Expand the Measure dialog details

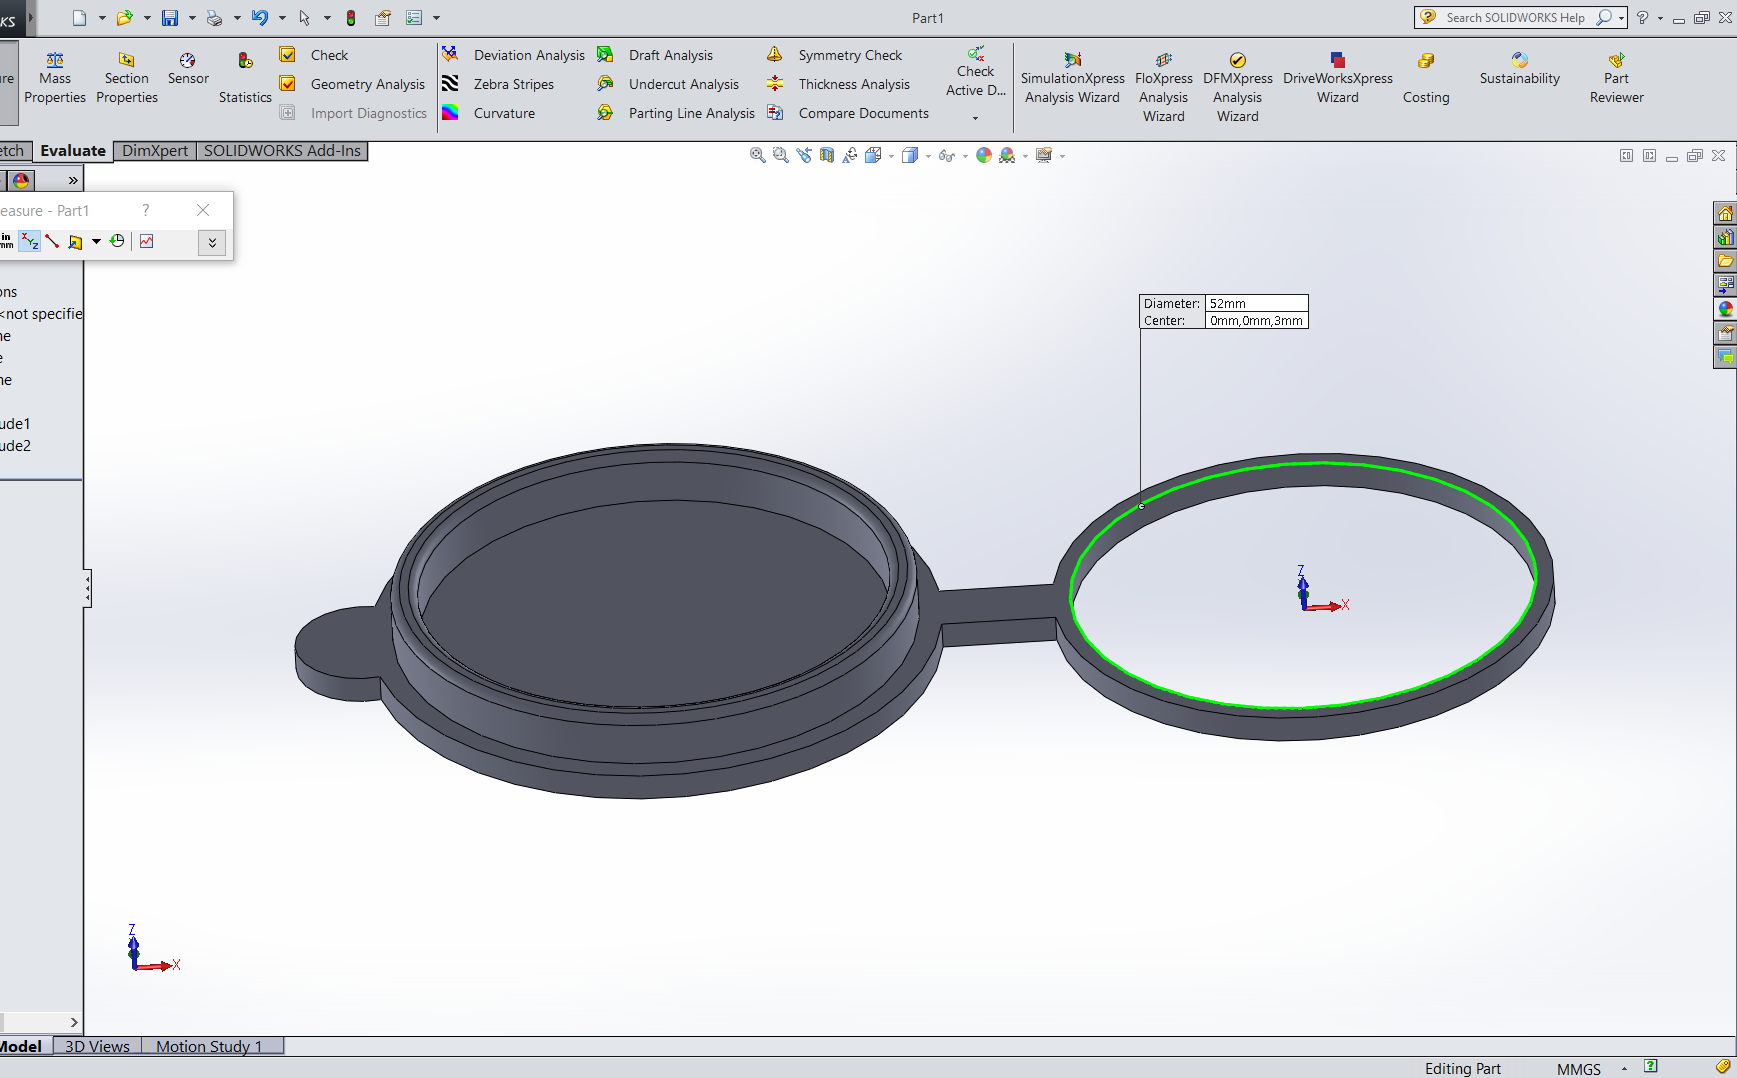pos(212,242)
